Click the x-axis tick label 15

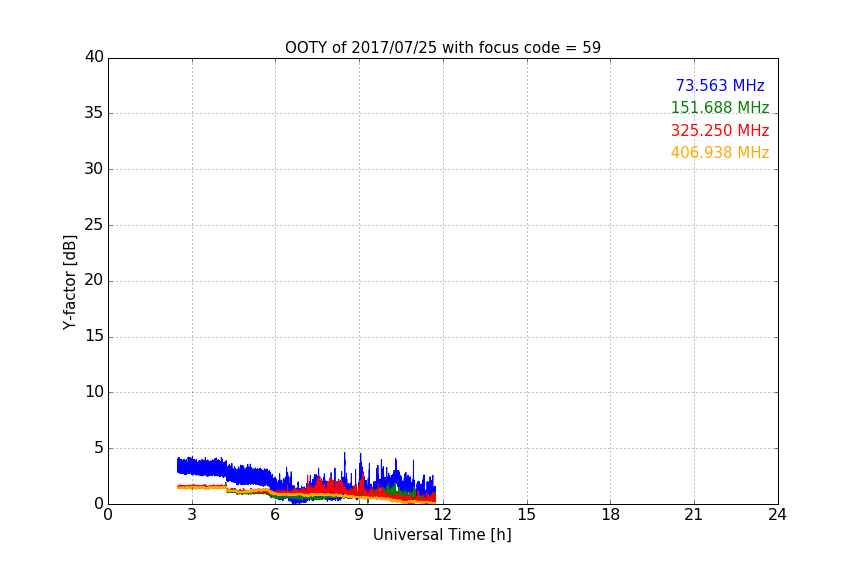coord(526,515)
